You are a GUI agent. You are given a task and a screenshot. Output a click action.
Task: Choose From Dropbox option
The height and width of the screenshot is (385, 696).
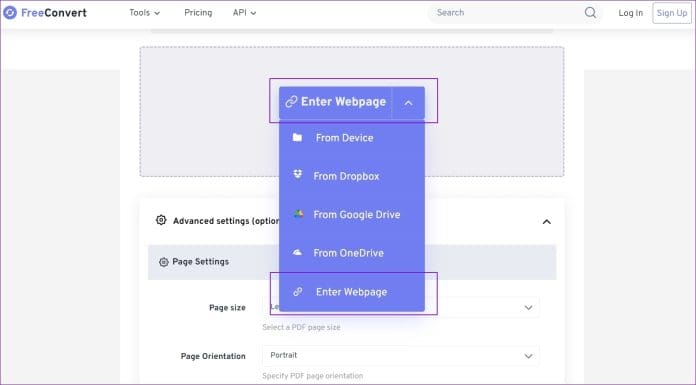coord(352,176)
